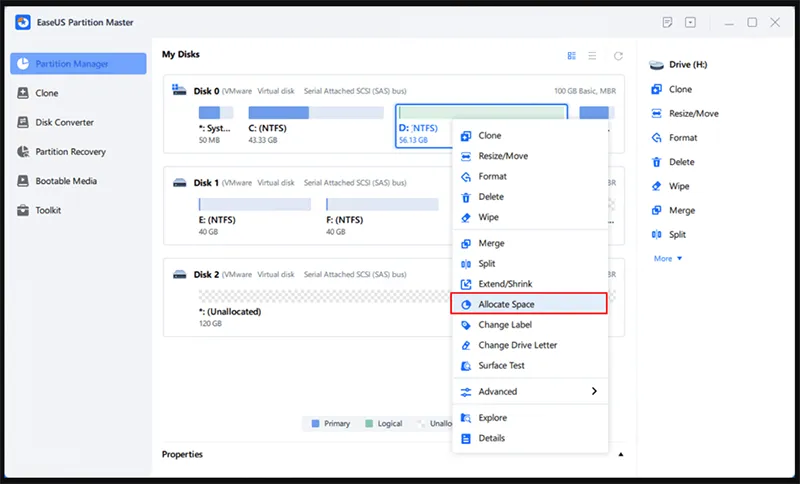Open the feedback note icon in title bar

(667, 22)
